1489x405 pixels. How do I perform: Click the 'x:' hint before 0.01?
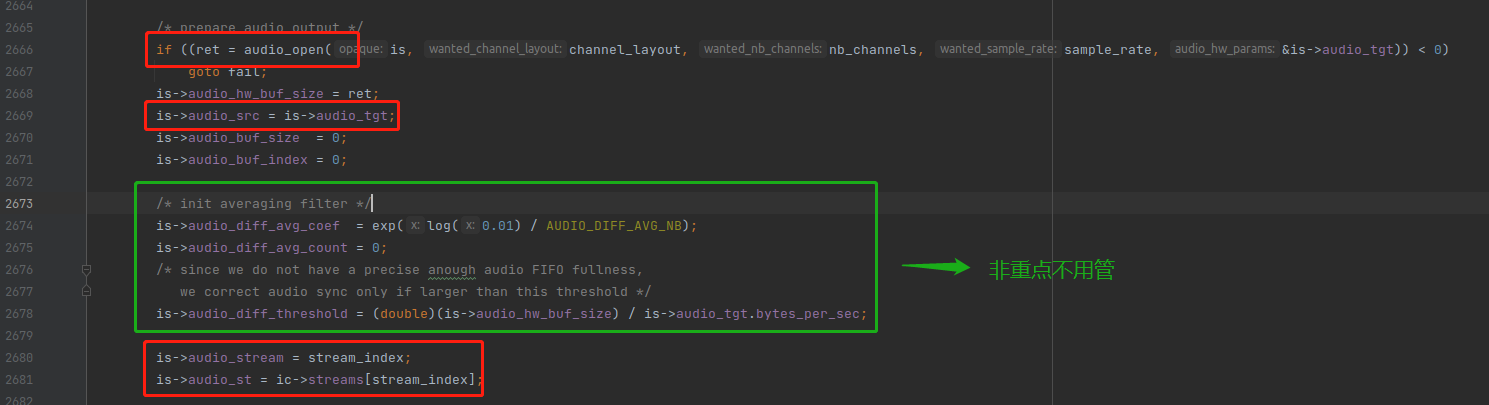point(469,226)
